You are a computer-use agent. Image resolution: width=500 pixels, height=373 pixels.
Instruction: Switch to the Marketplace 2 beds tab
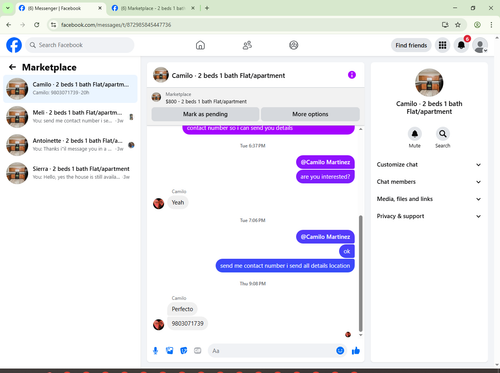pyautogui.click(x=153, y=8)
